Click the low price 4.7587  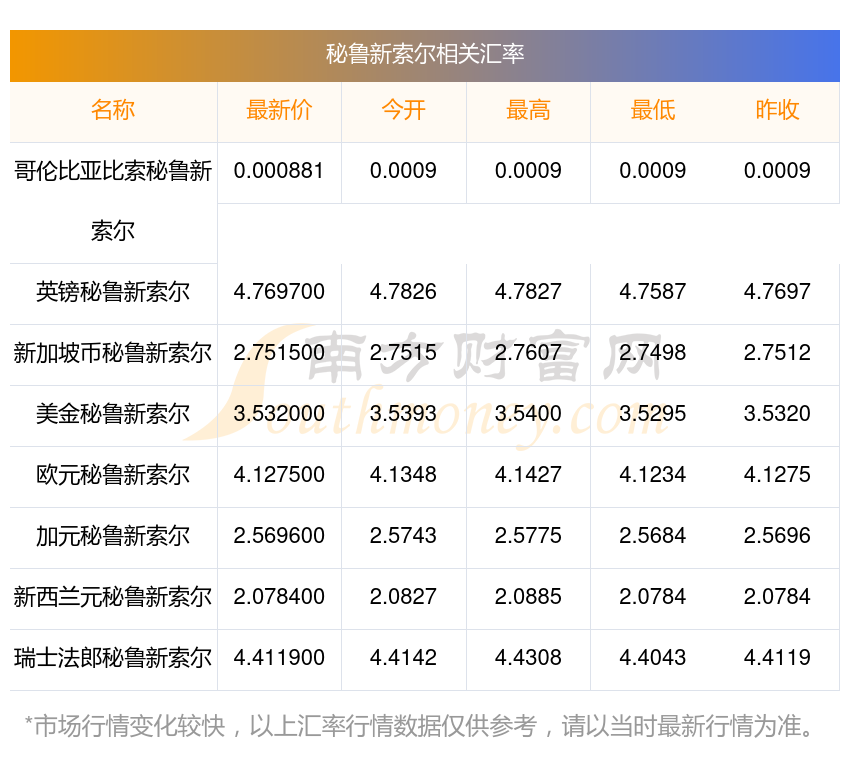tap(653, 292)
